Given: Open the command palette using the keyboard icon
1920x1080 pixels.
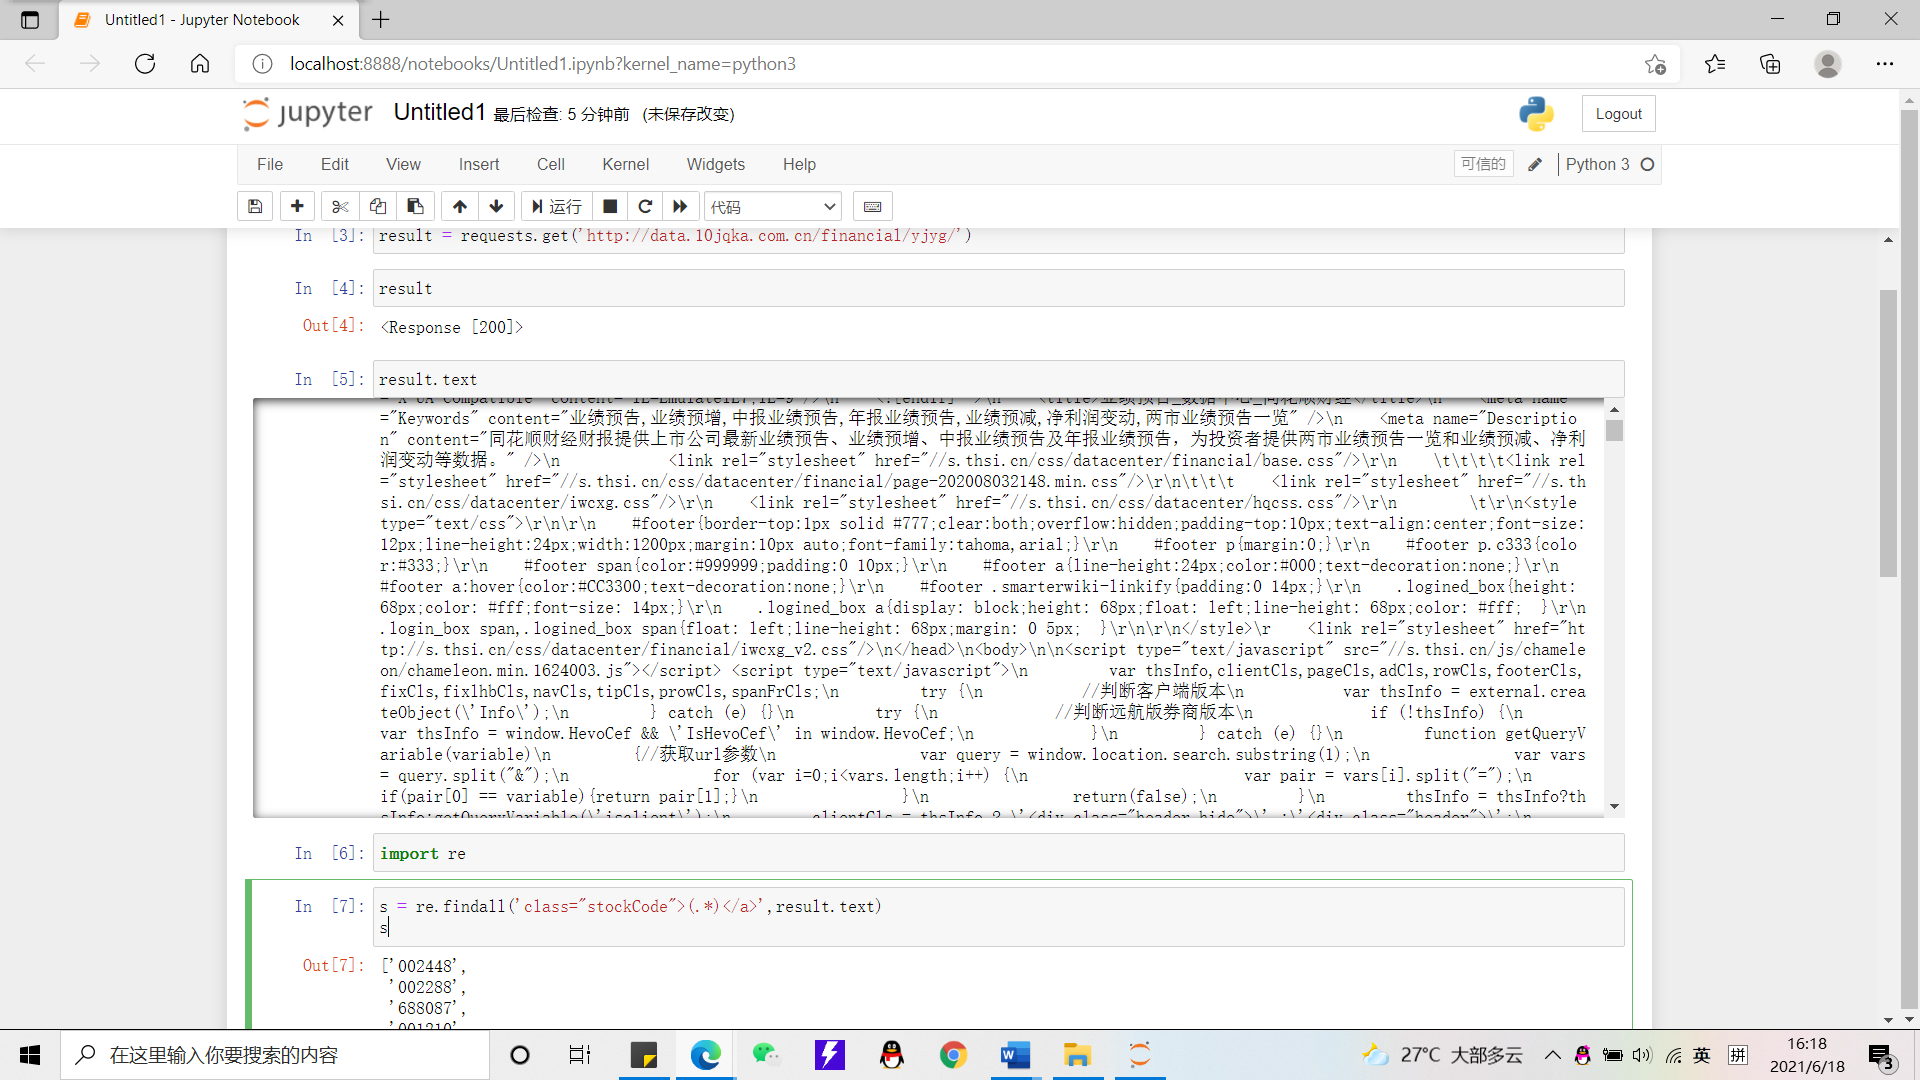Looking at the screenshot, I should (x=872, y=206).
